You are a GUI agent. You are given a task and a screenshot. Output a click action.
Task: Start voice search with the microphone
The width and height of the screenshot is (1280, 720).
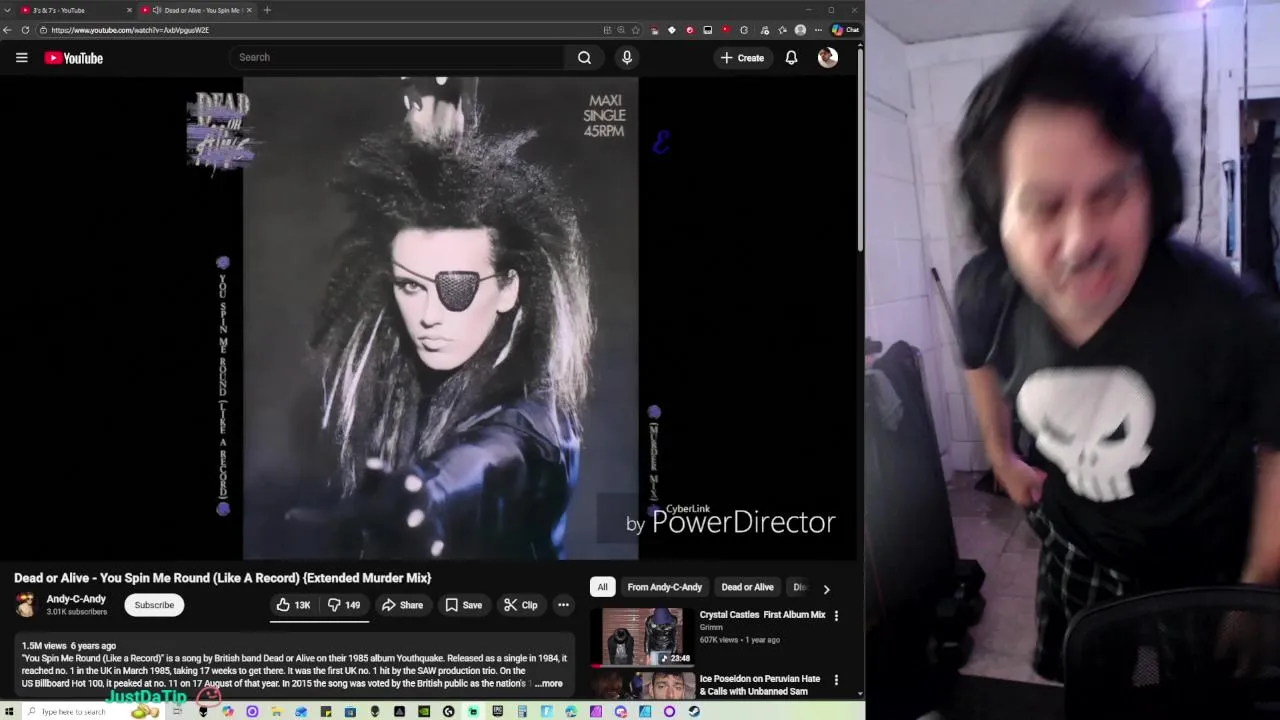click(627, 57)
